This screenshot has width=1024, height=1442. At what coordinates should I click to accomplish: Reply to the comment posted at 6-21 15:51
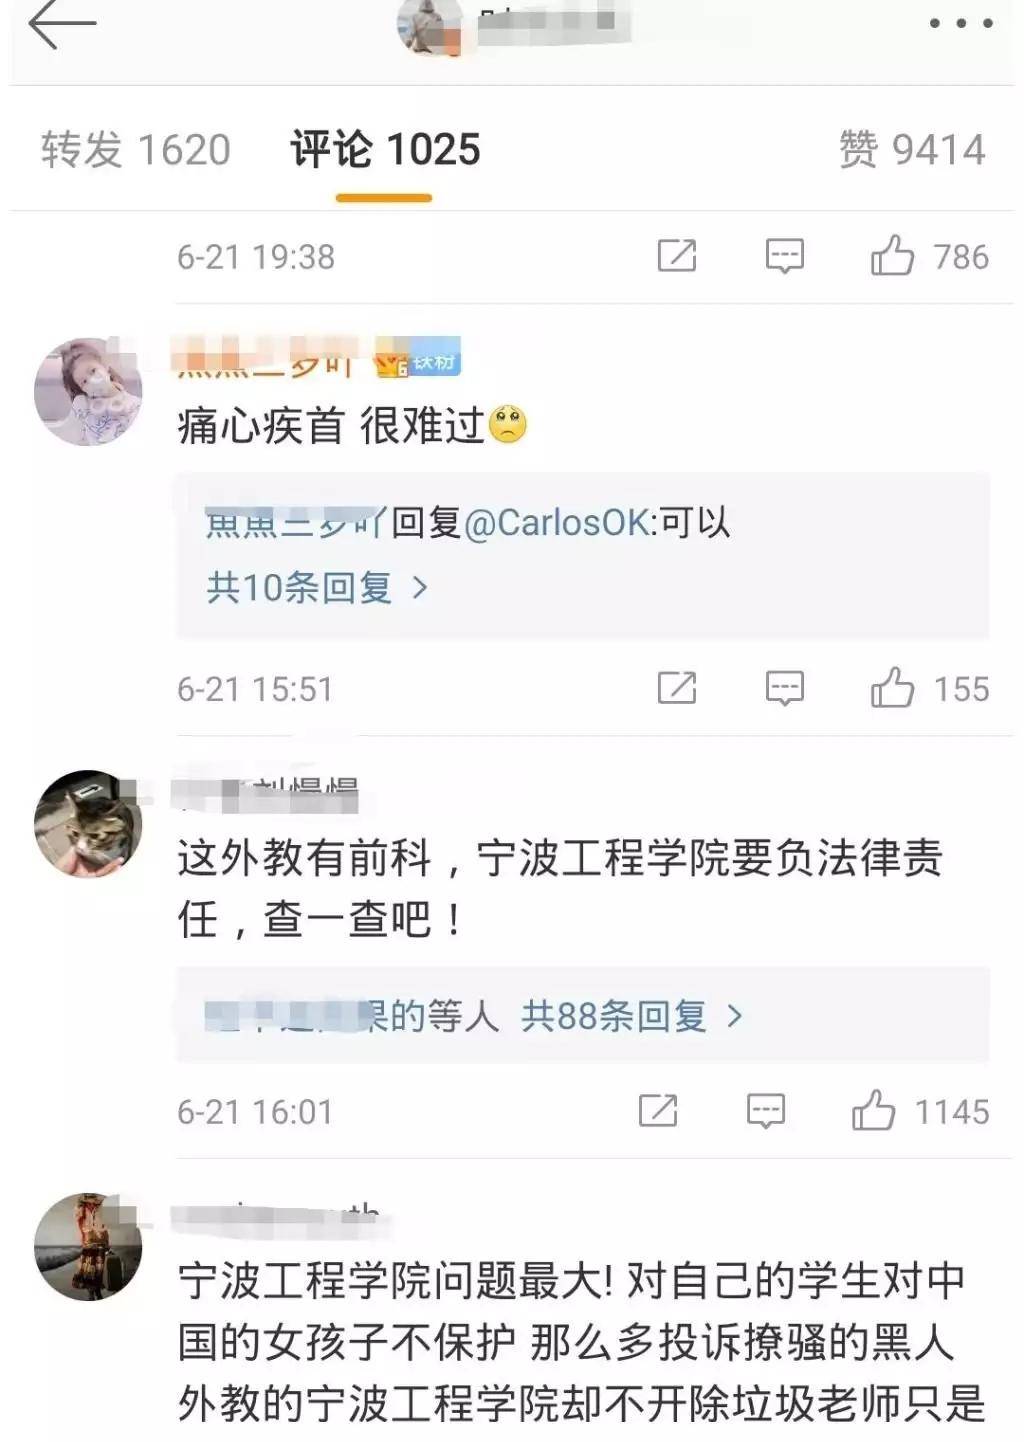point(785,688)
